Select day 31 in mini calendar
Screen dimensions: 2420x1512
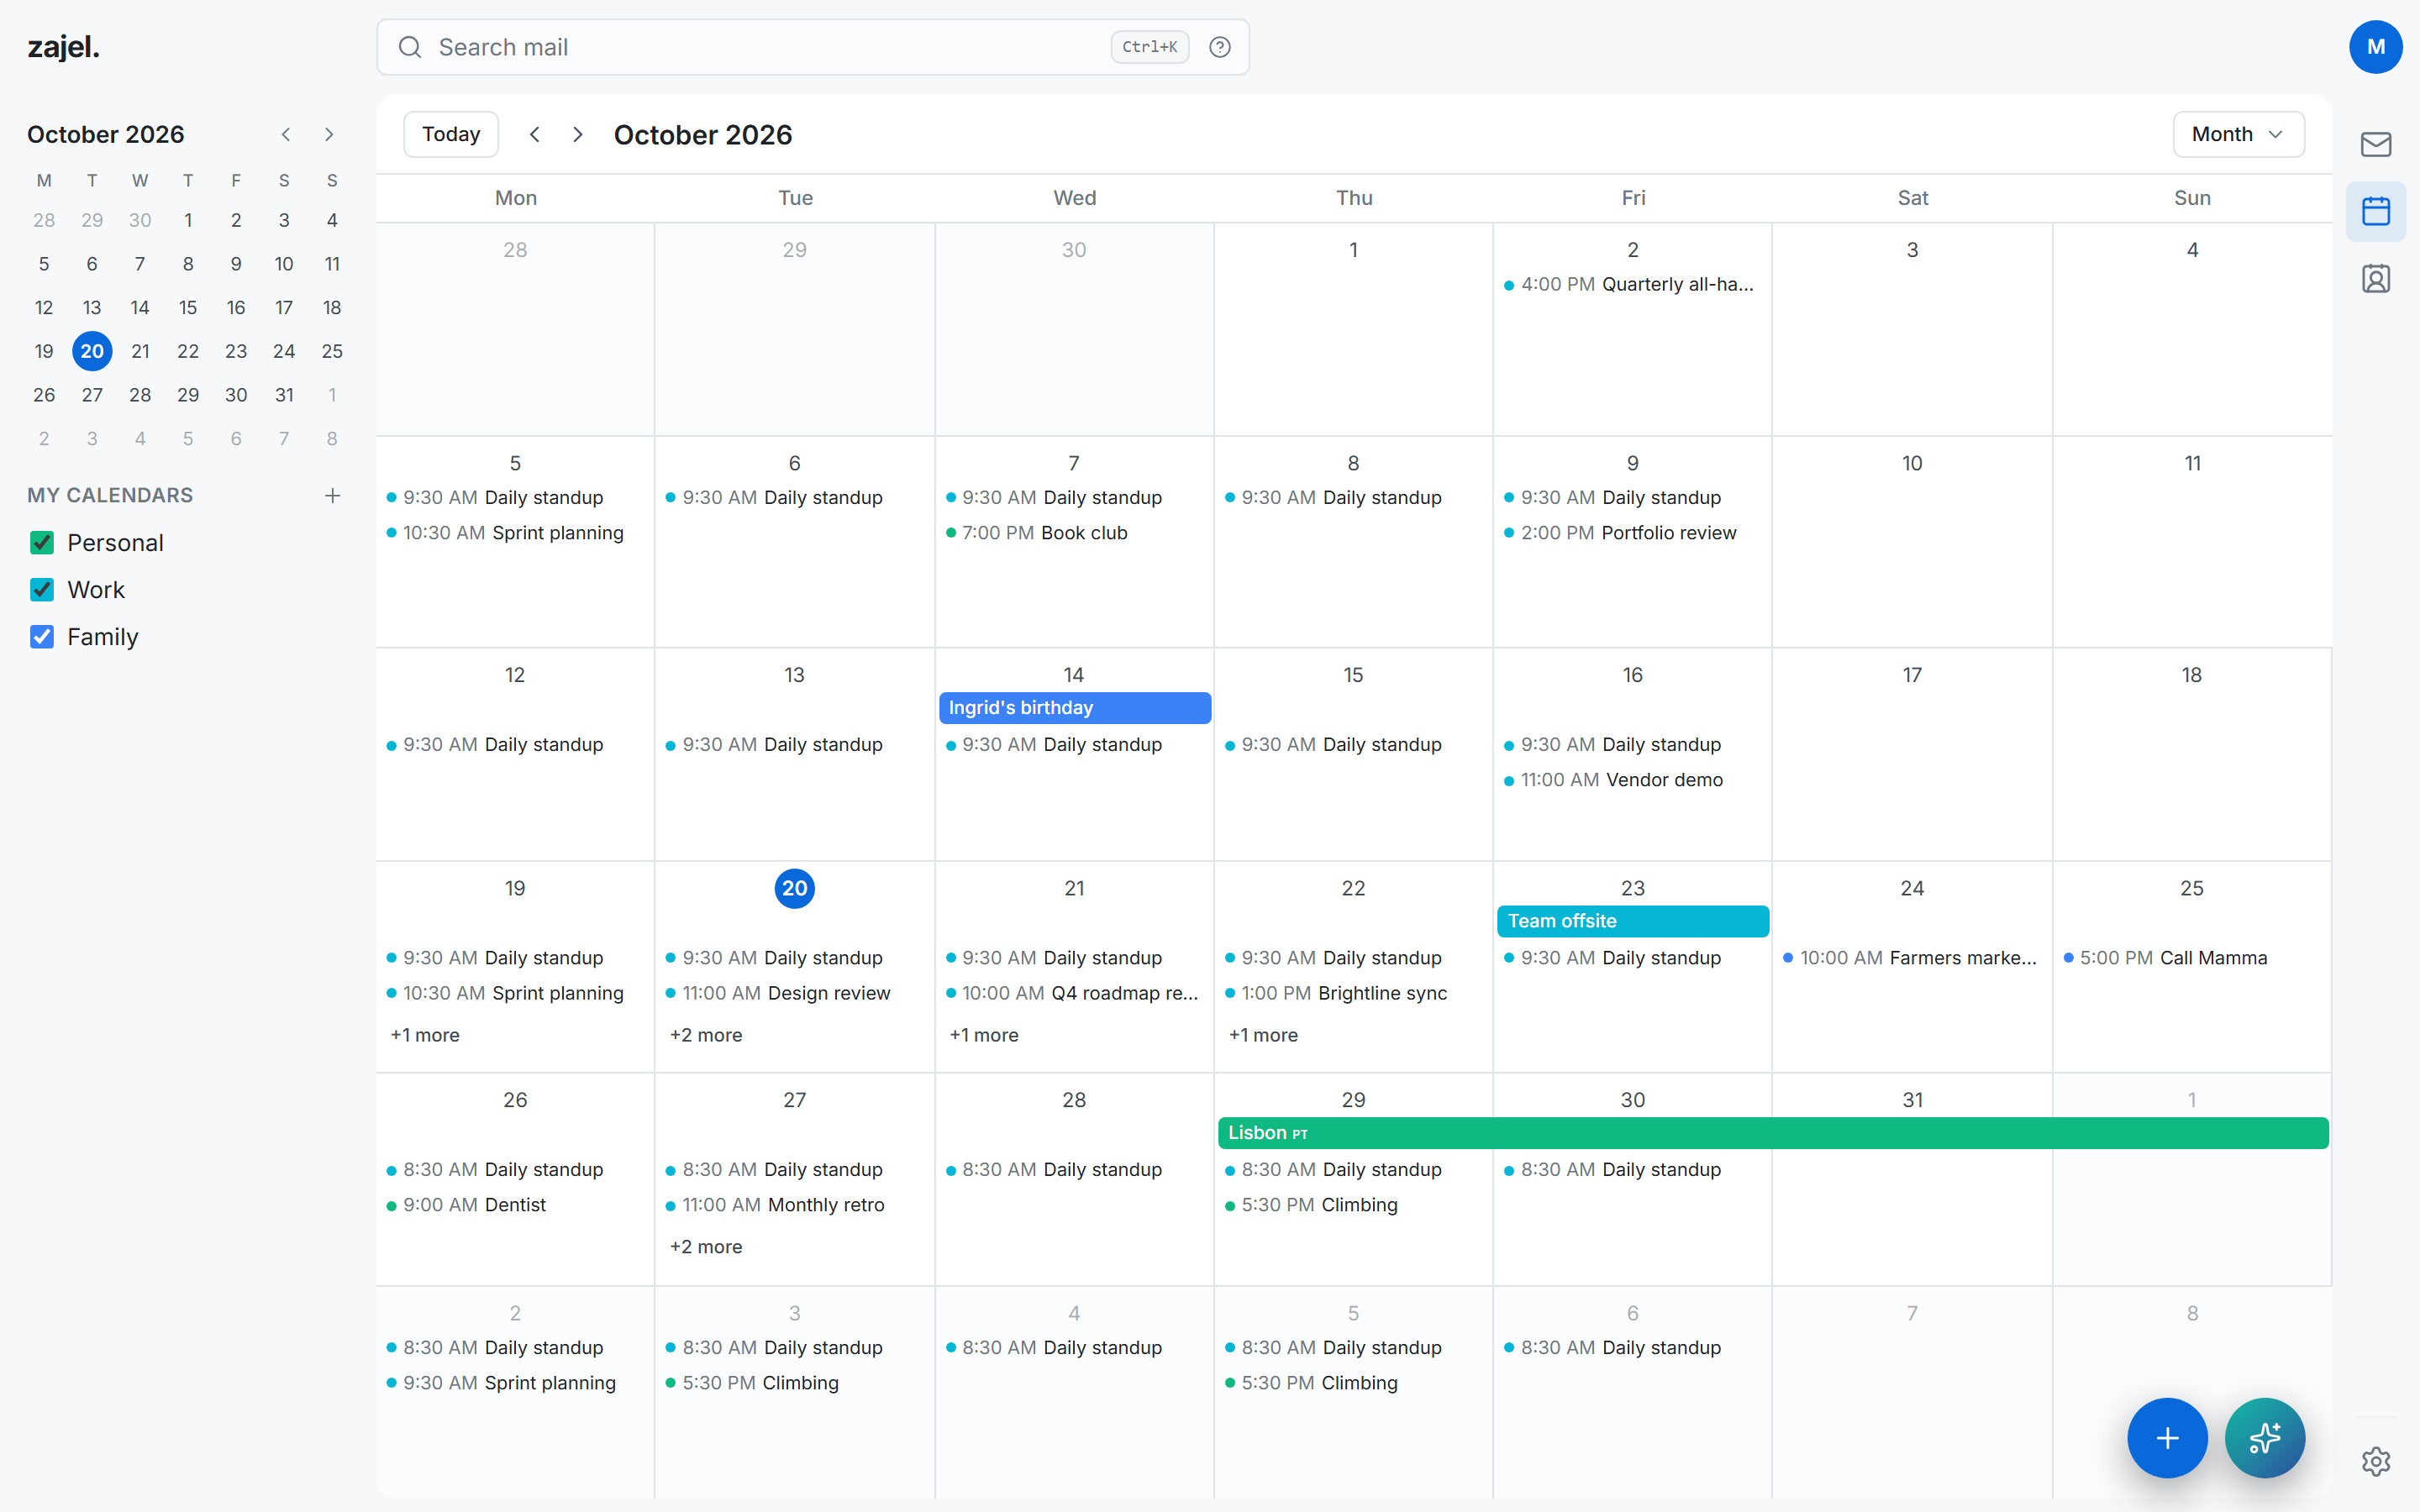click(x=284, y=395)
